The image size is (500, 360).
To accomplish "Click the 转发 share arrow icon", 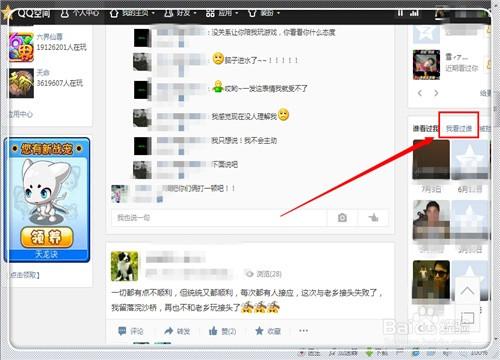I will pos(169,331).
